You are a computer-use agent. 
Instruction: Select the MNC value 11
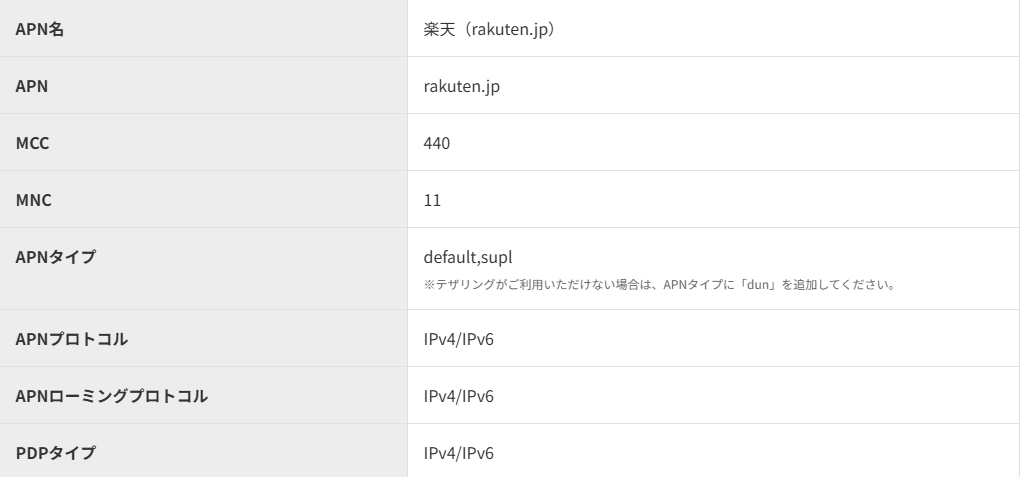[432, 200]
